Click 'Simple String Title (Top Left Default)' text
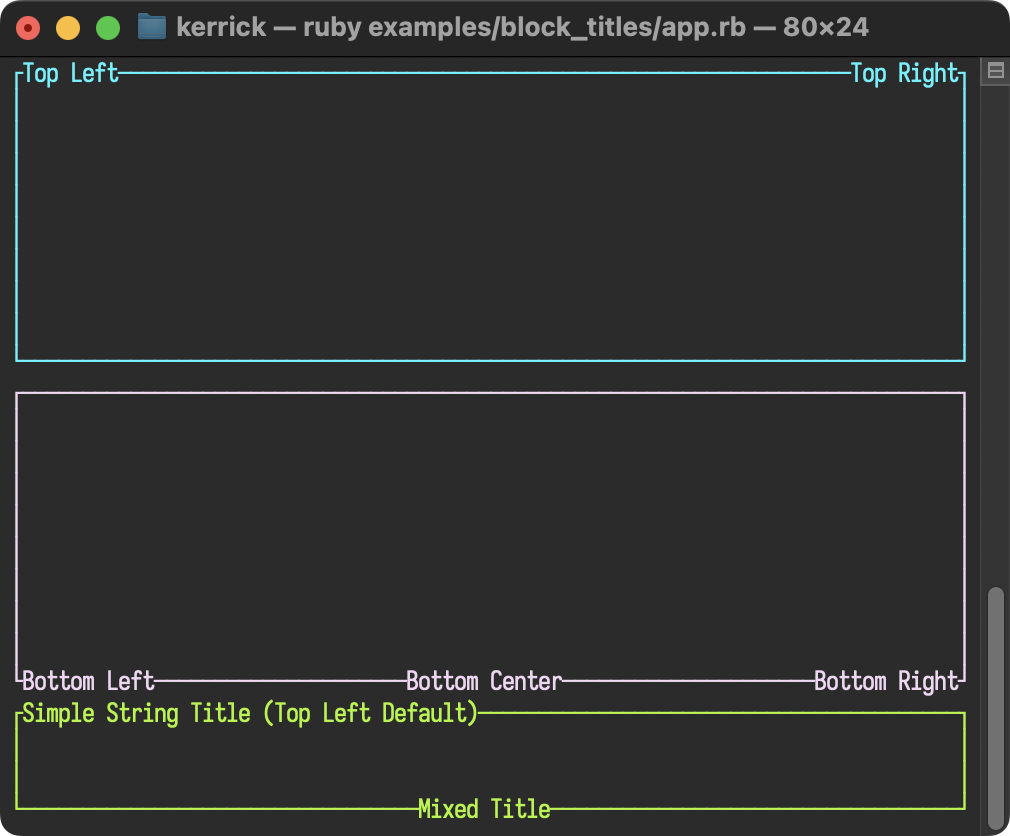 pyautogui.click(x=250, y=714)
